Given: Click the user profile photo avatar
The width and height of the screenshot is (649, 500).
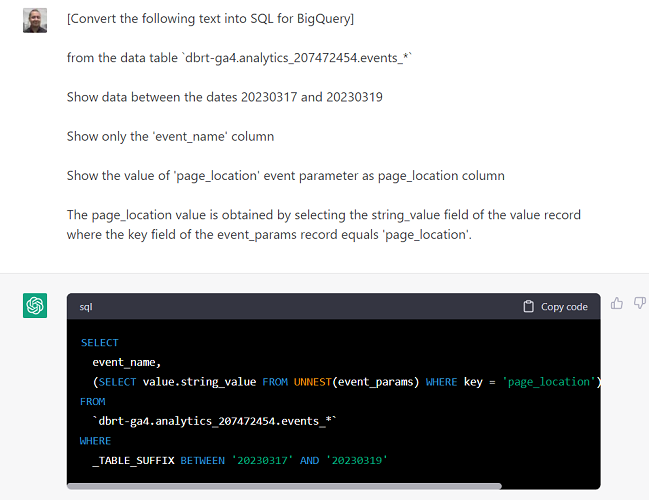Looking at the screenshot, I should point(35,20).
